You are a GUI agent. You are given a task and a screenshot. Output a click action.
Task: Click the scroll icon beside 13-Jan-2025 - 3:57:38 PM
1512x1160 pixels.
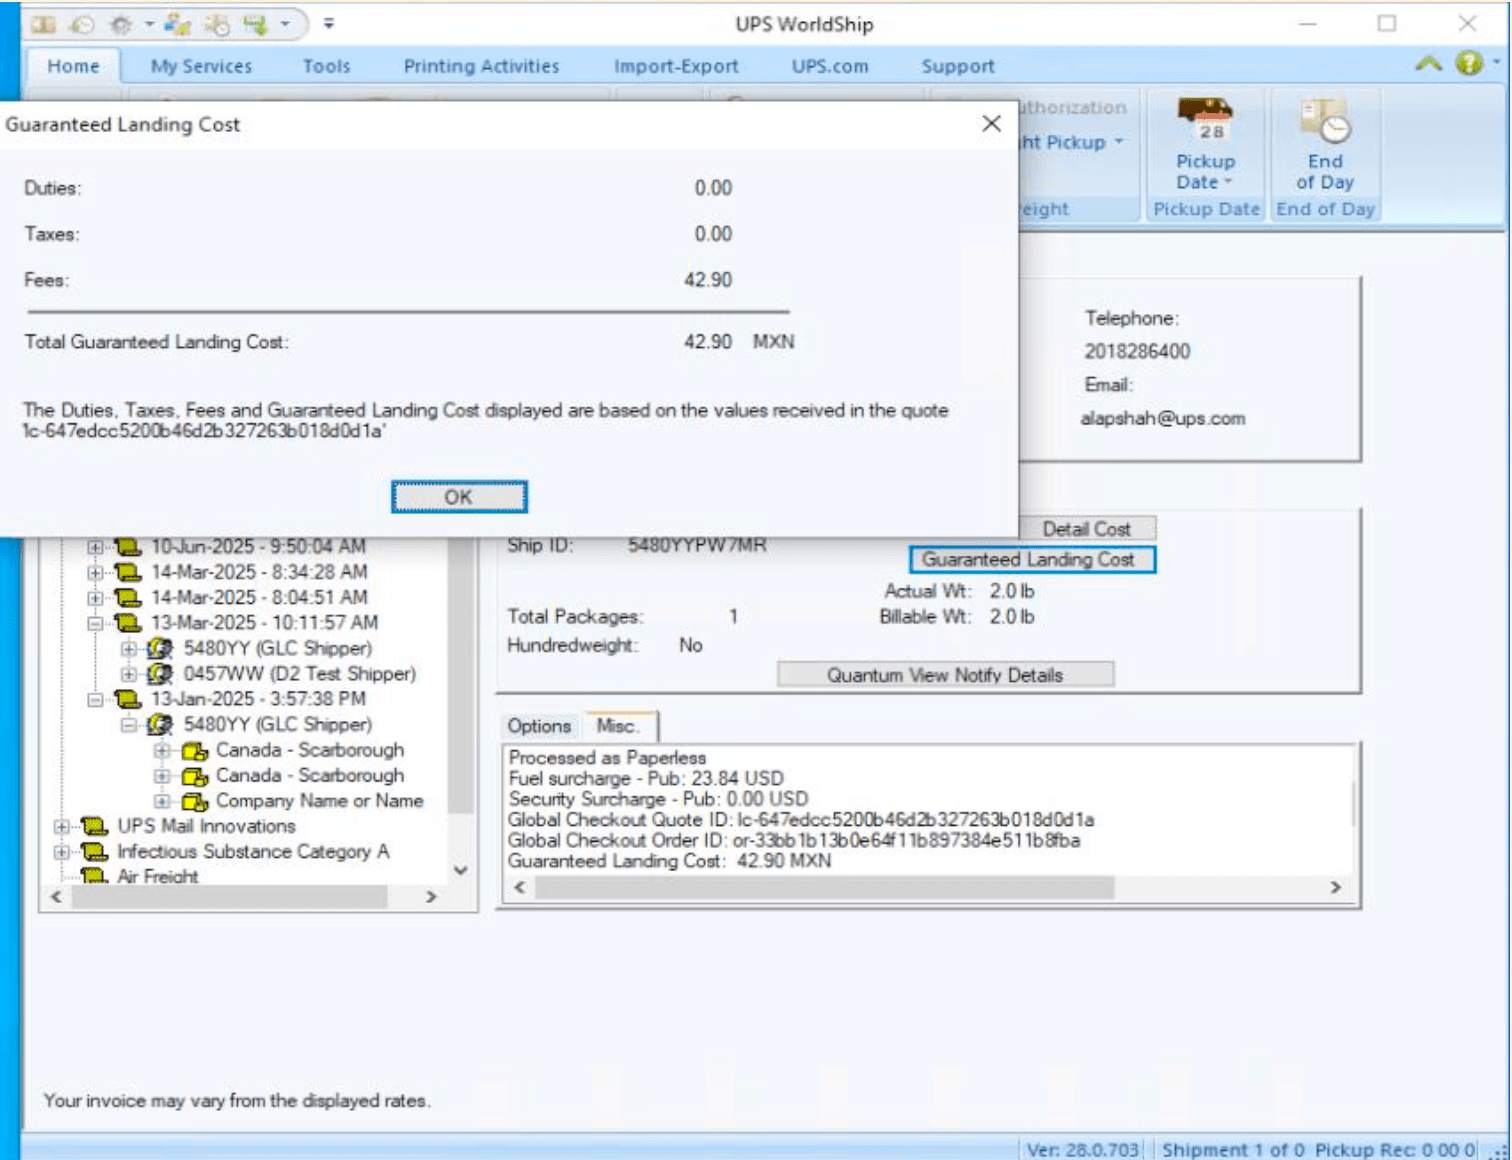(x=127, y=698)
